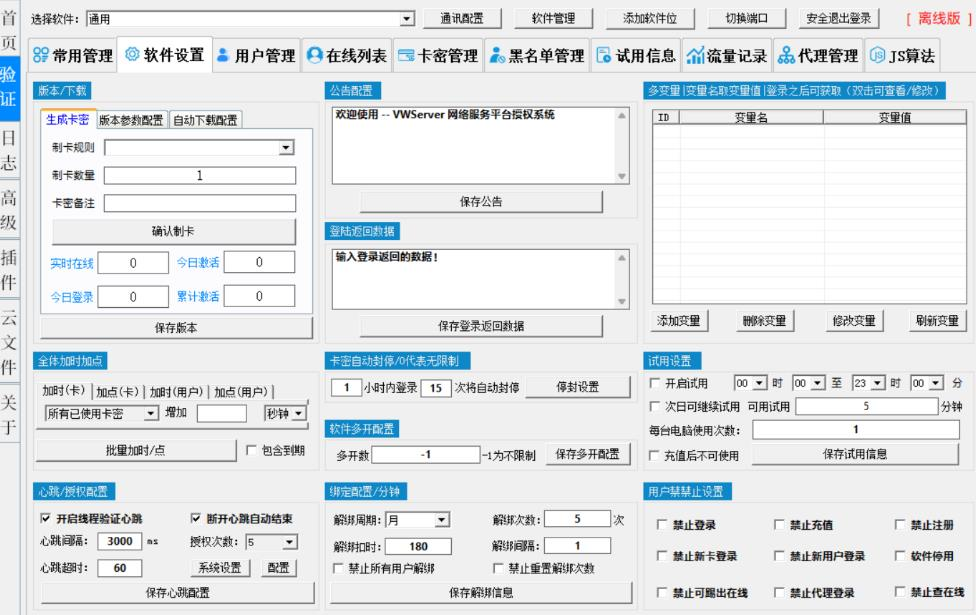This screenshot has height=615, width=976.
Task: Click the JS算法 tab icon
Action: [x=876, y=56]
